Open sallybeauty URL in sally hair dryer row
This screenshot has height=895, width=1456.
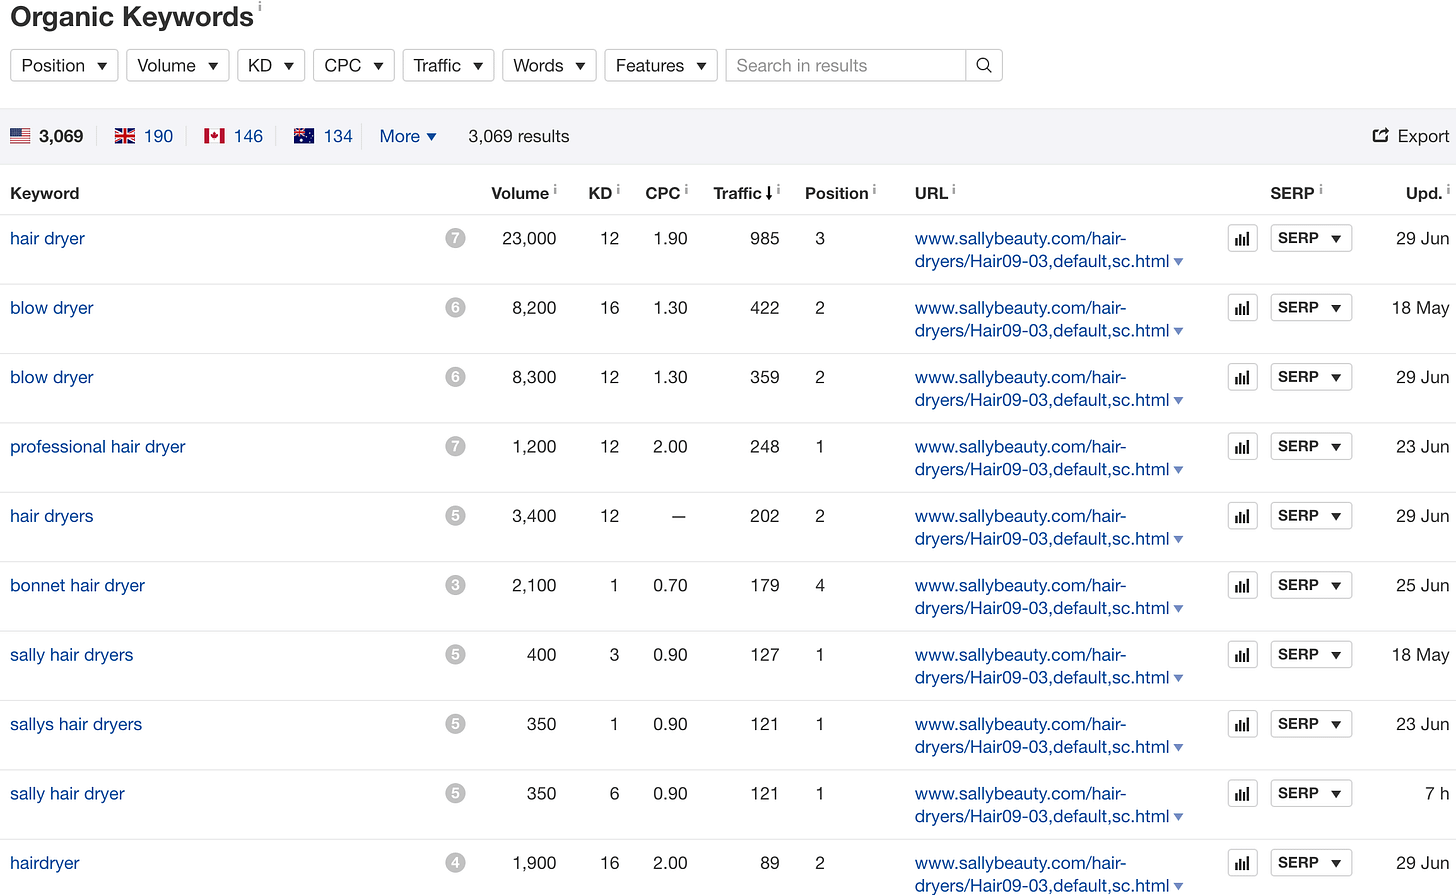[1042, 805]
